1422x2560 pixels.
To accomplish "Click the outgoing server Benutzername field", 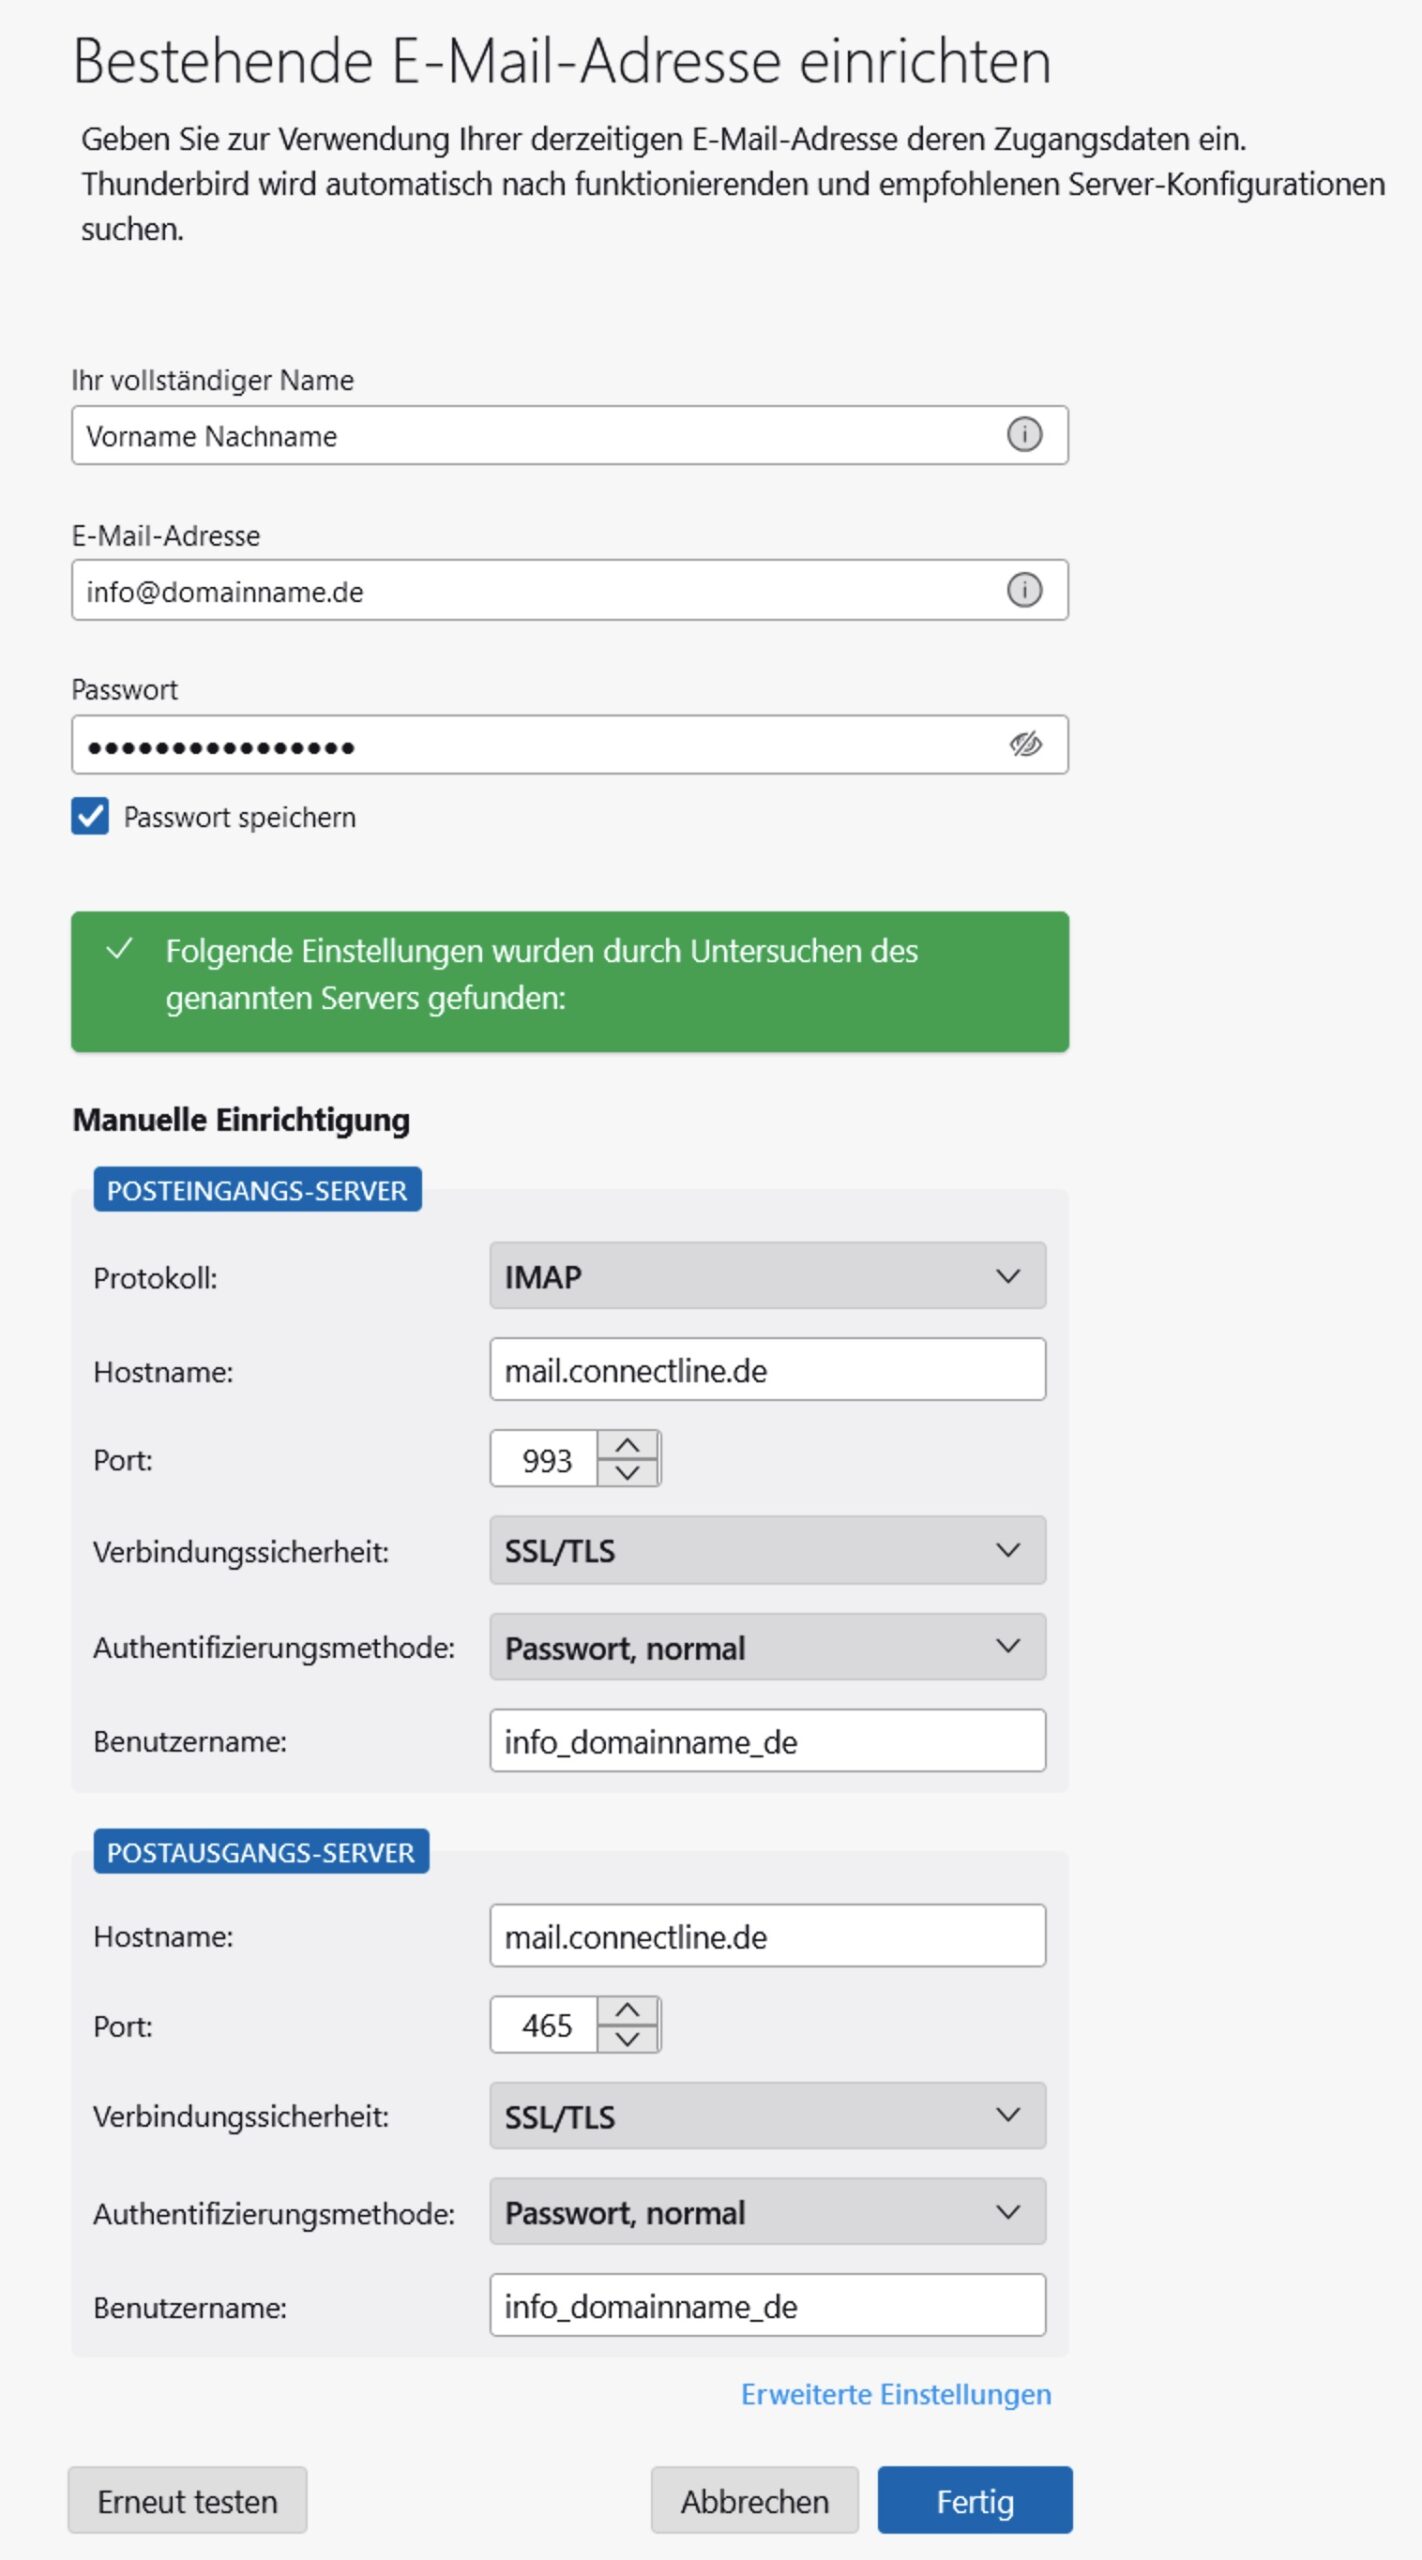I will coord(768,2306).
